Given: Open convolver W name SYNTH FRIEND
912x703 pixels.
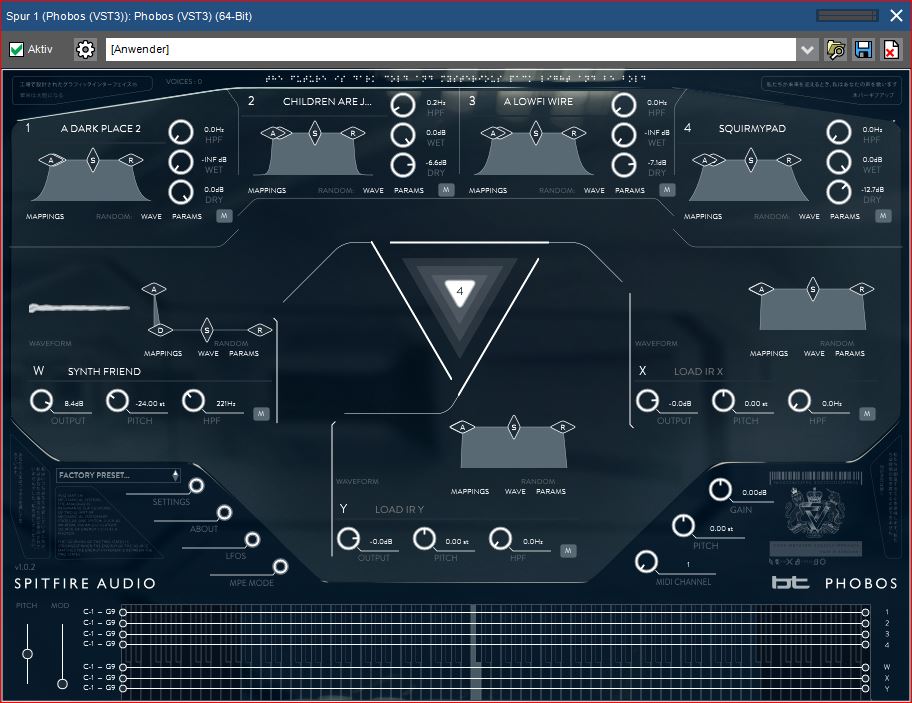Looking at the screenshot, I should coord(104,371).
